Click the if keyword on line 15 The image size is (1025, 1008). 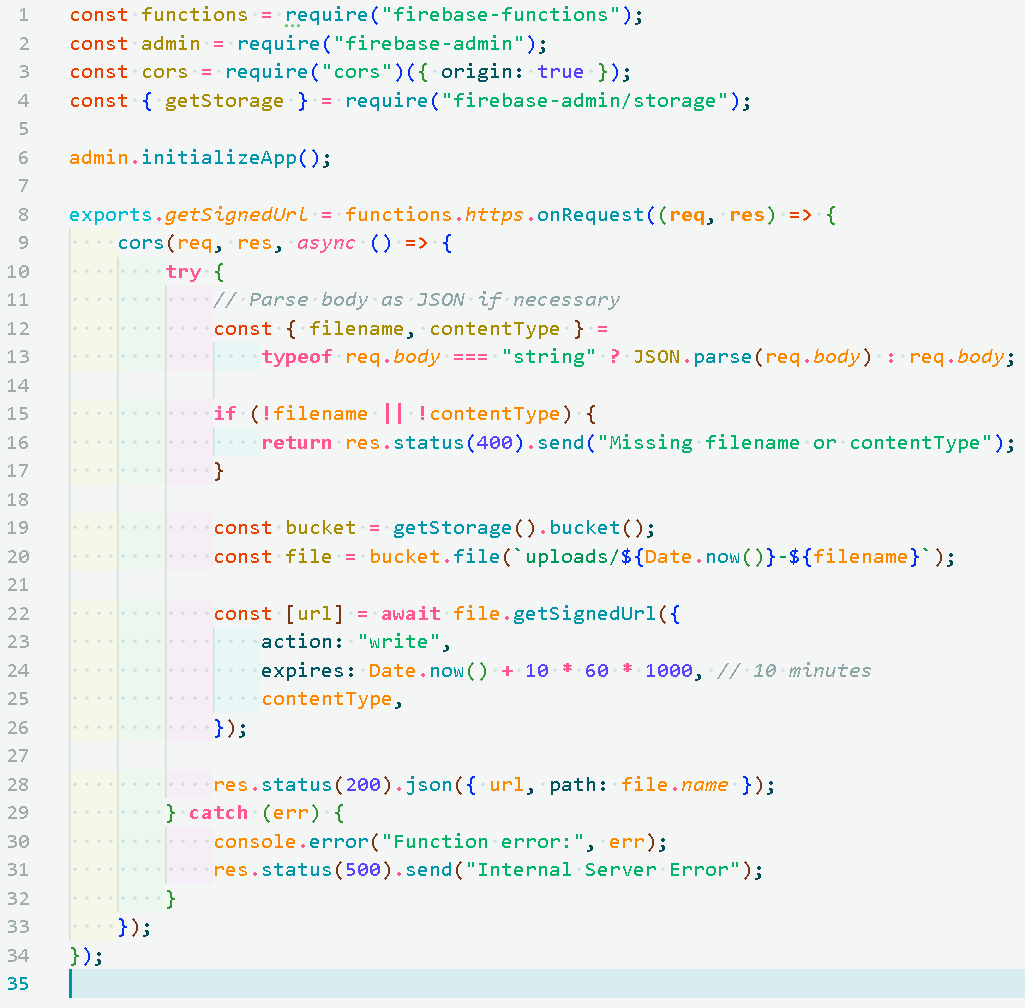coord(225,414)
